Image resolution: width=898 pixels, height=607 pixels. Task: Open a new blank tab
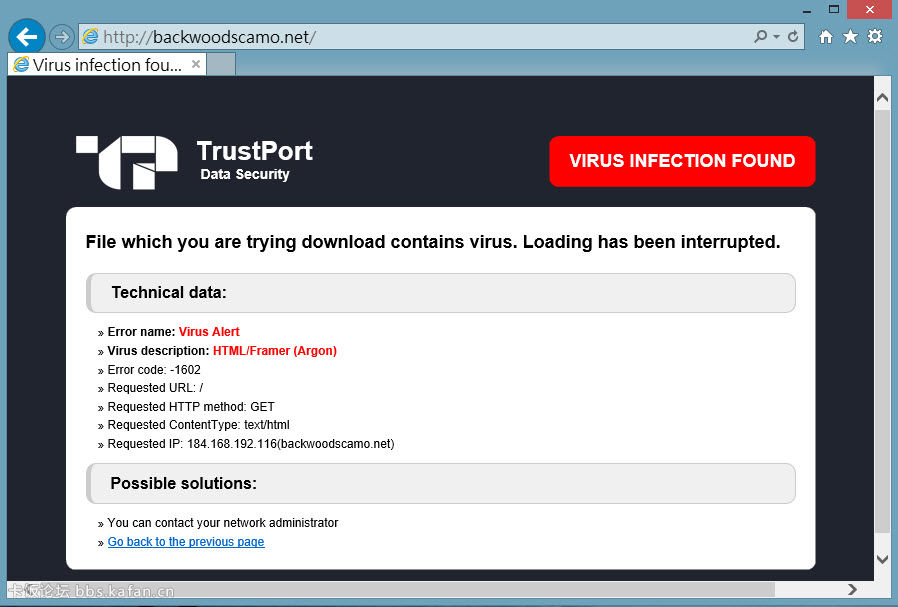click(221, 64)
